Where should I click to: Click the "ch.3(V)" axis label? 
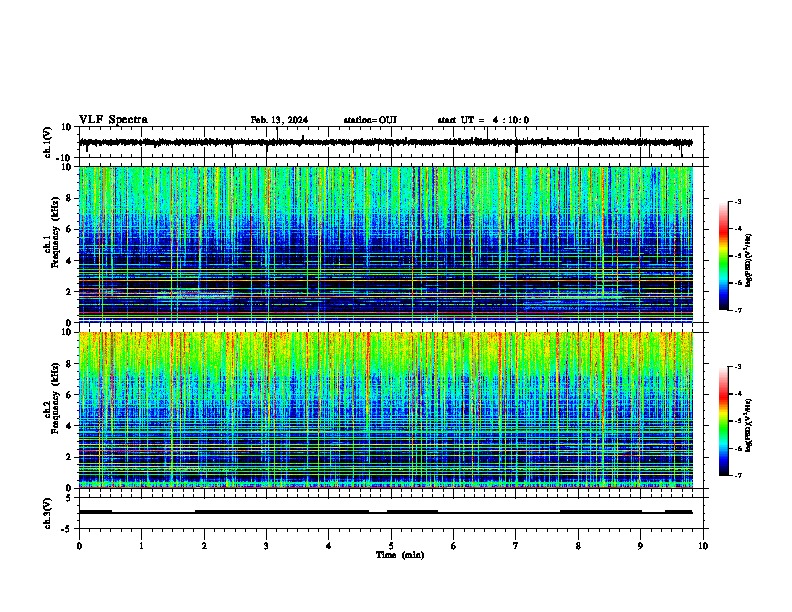click(48, 513)
